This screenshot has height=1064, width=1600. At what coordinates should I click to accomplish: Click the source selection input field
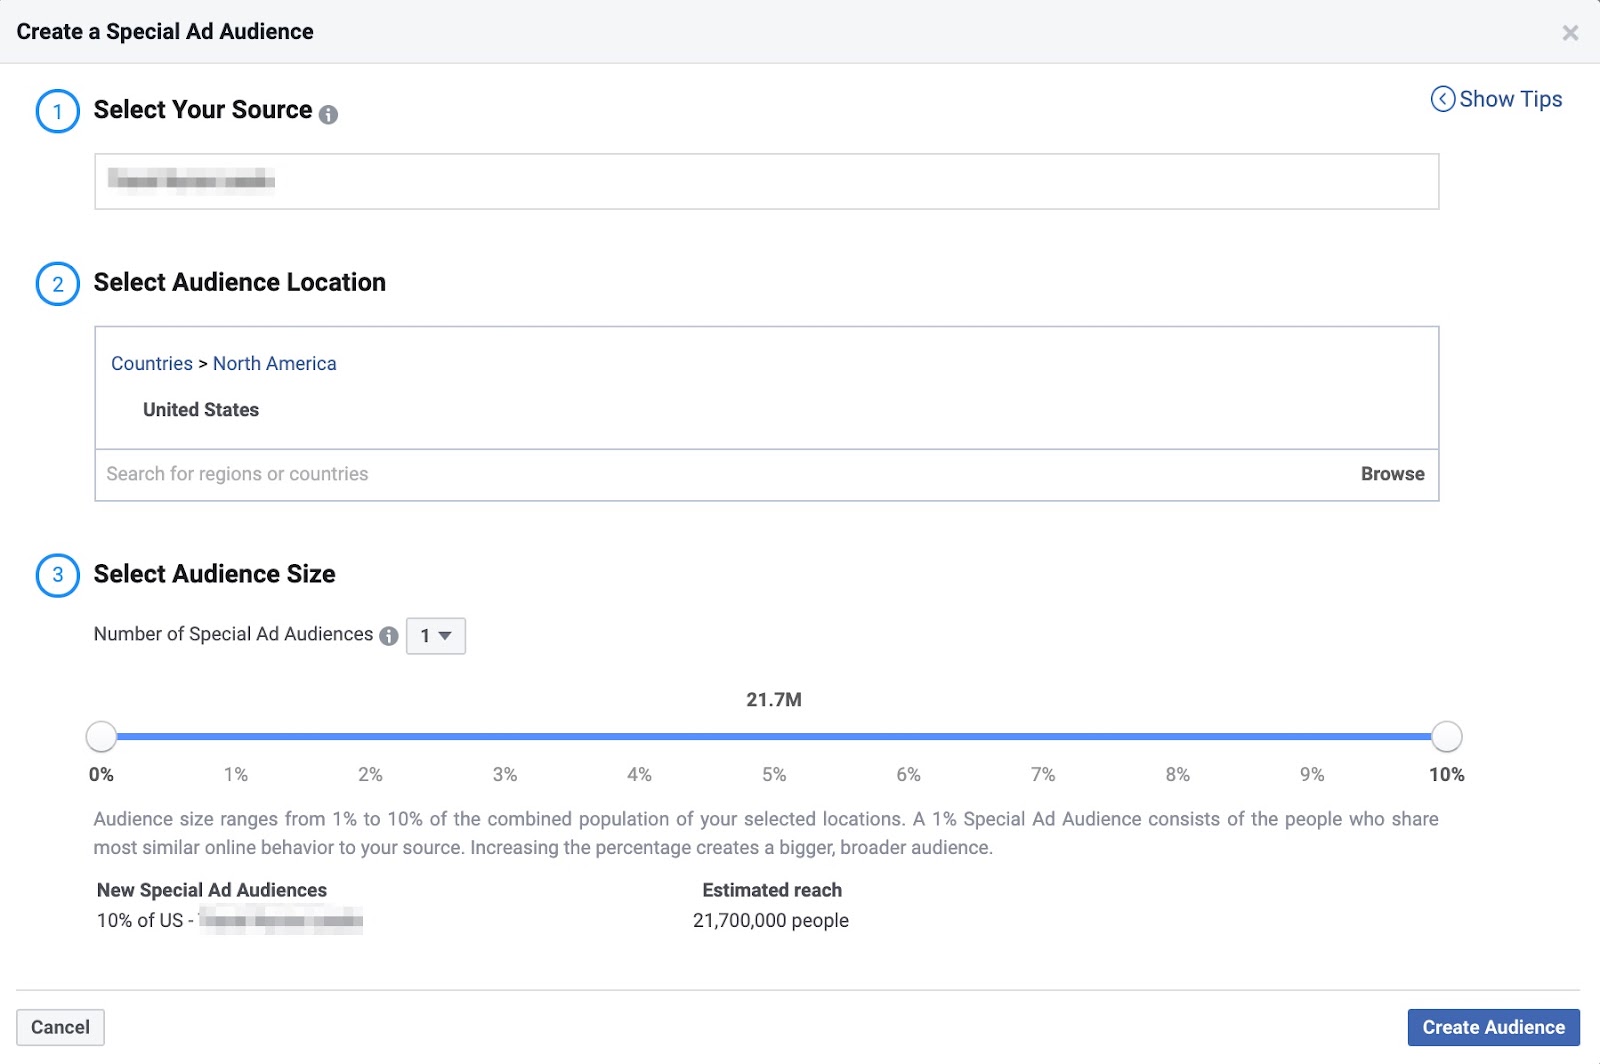coord(766,181)
